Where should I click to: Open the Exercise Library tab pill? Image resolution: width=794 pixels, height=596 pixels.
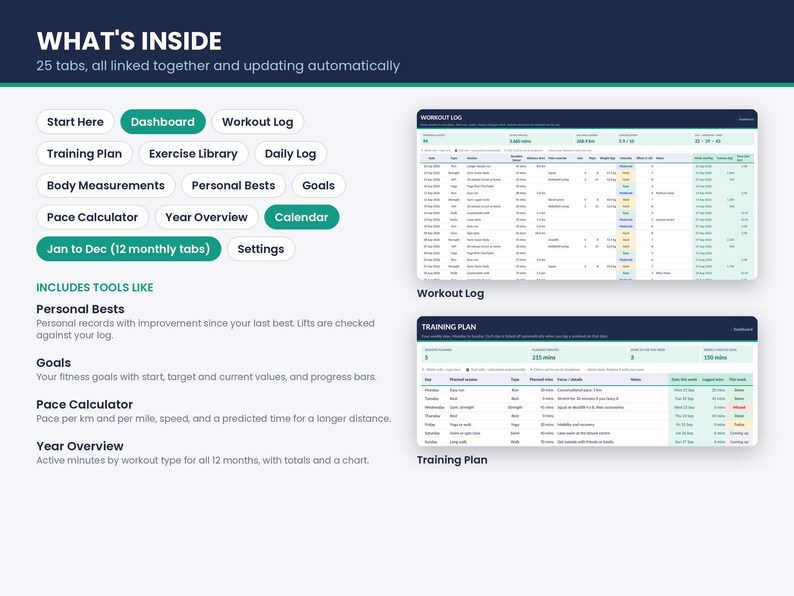(x=193, y=153)
